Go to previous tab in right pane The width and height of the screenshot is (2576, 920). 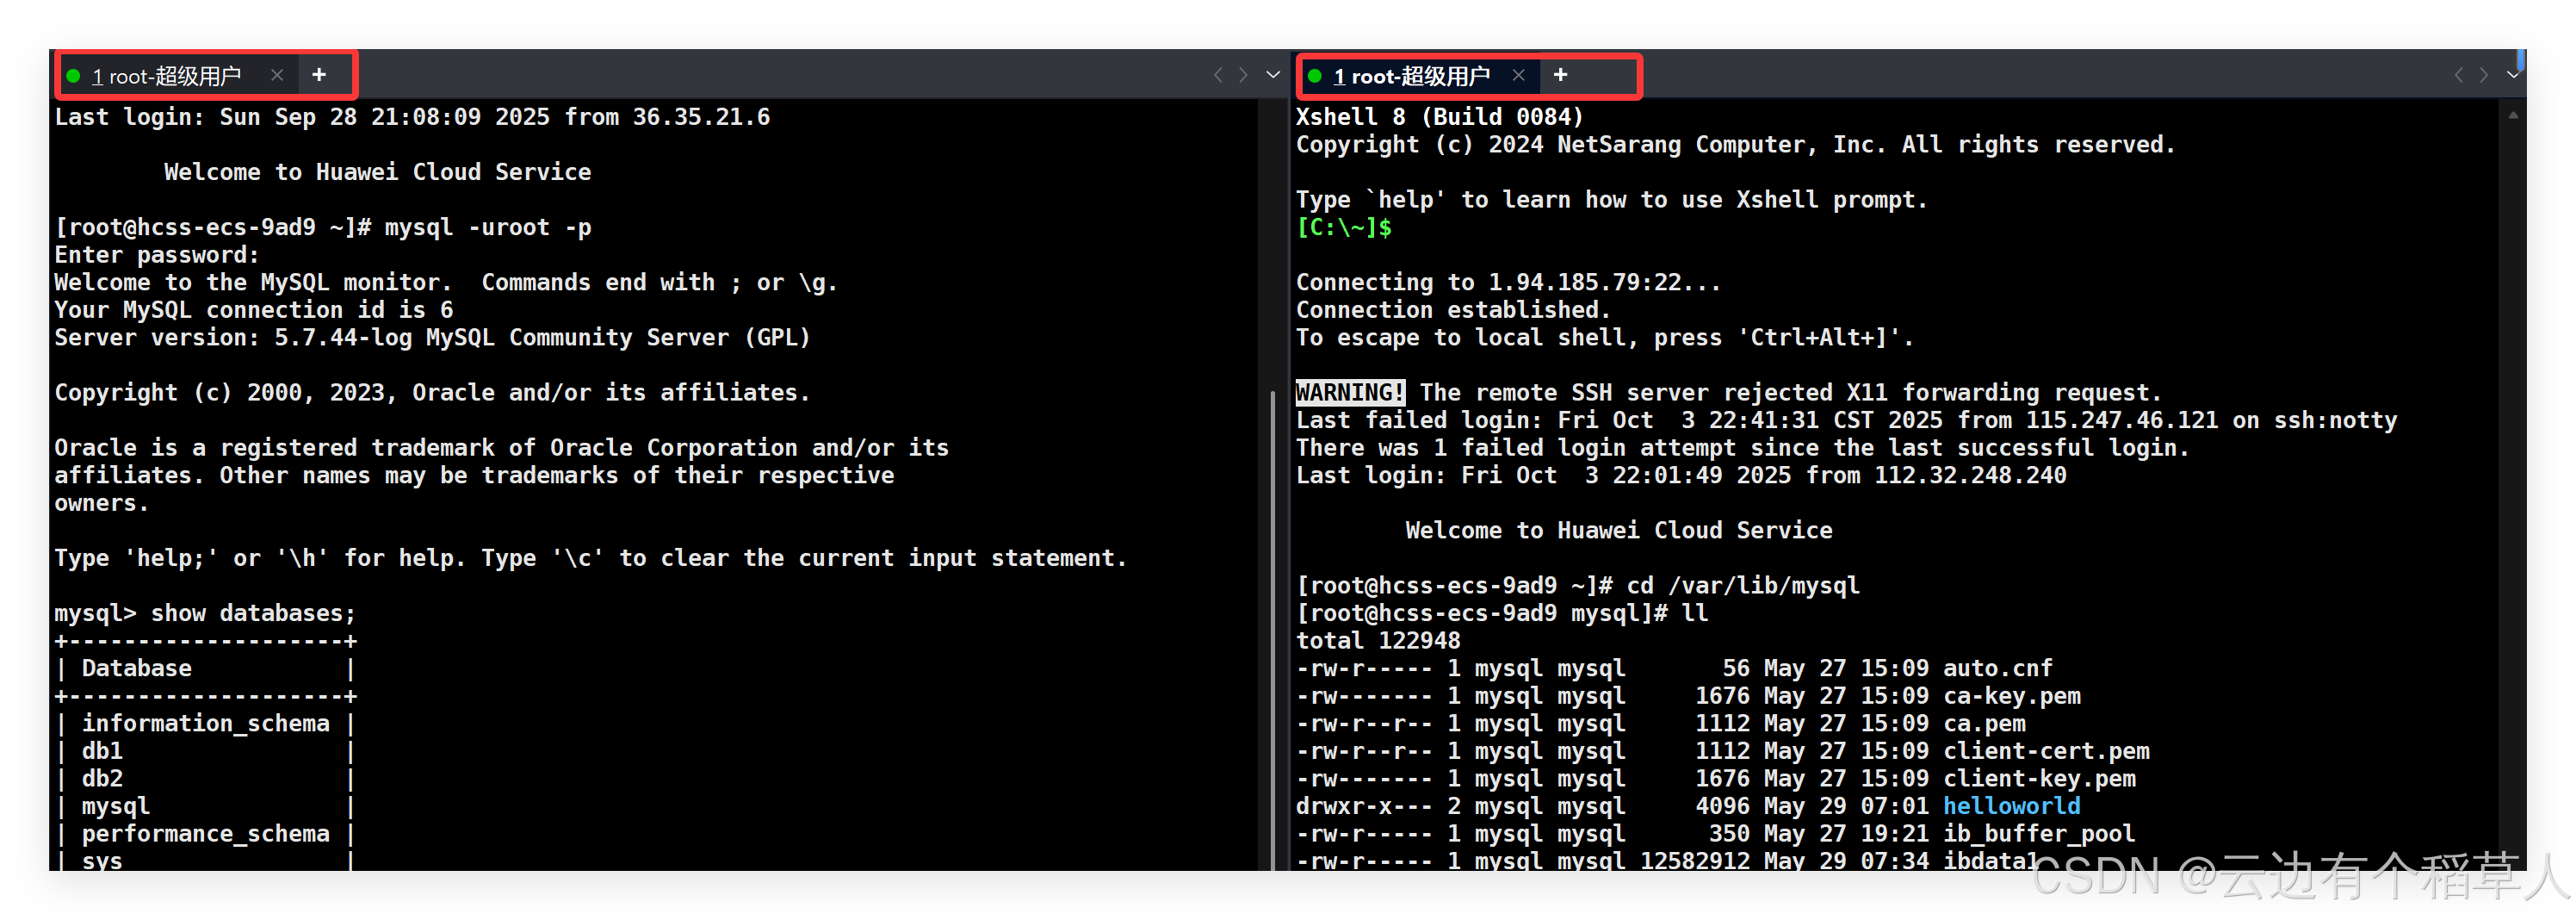click(x=2459, y=75)
